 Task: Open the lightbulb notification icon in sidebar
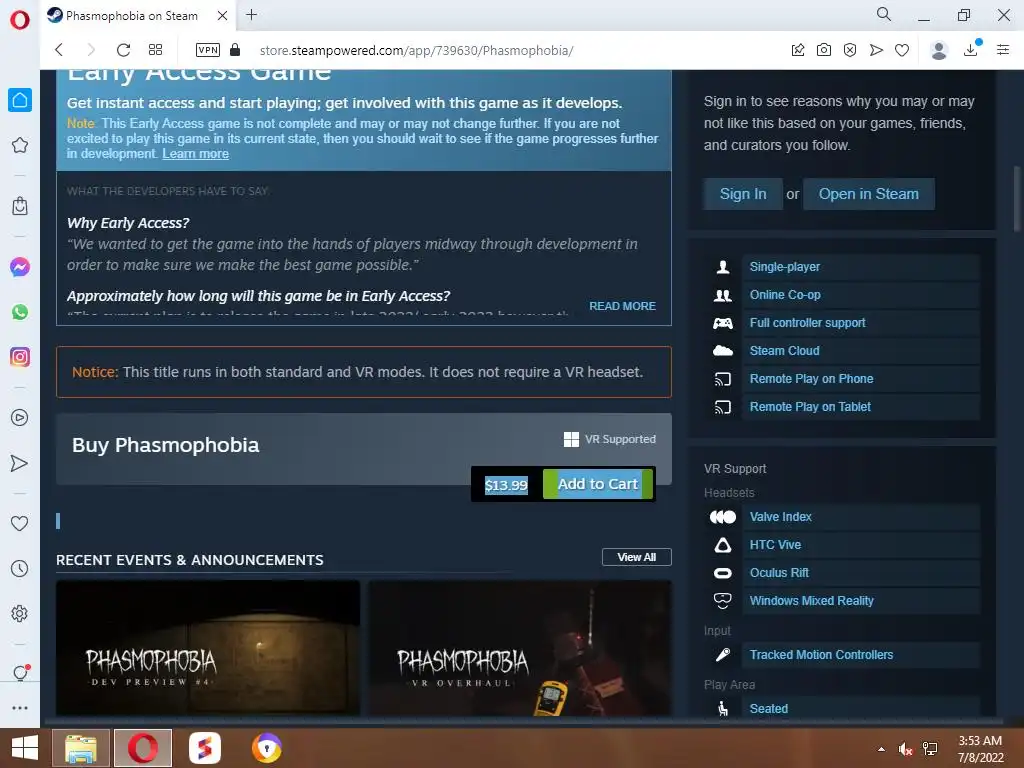point(20,673)
